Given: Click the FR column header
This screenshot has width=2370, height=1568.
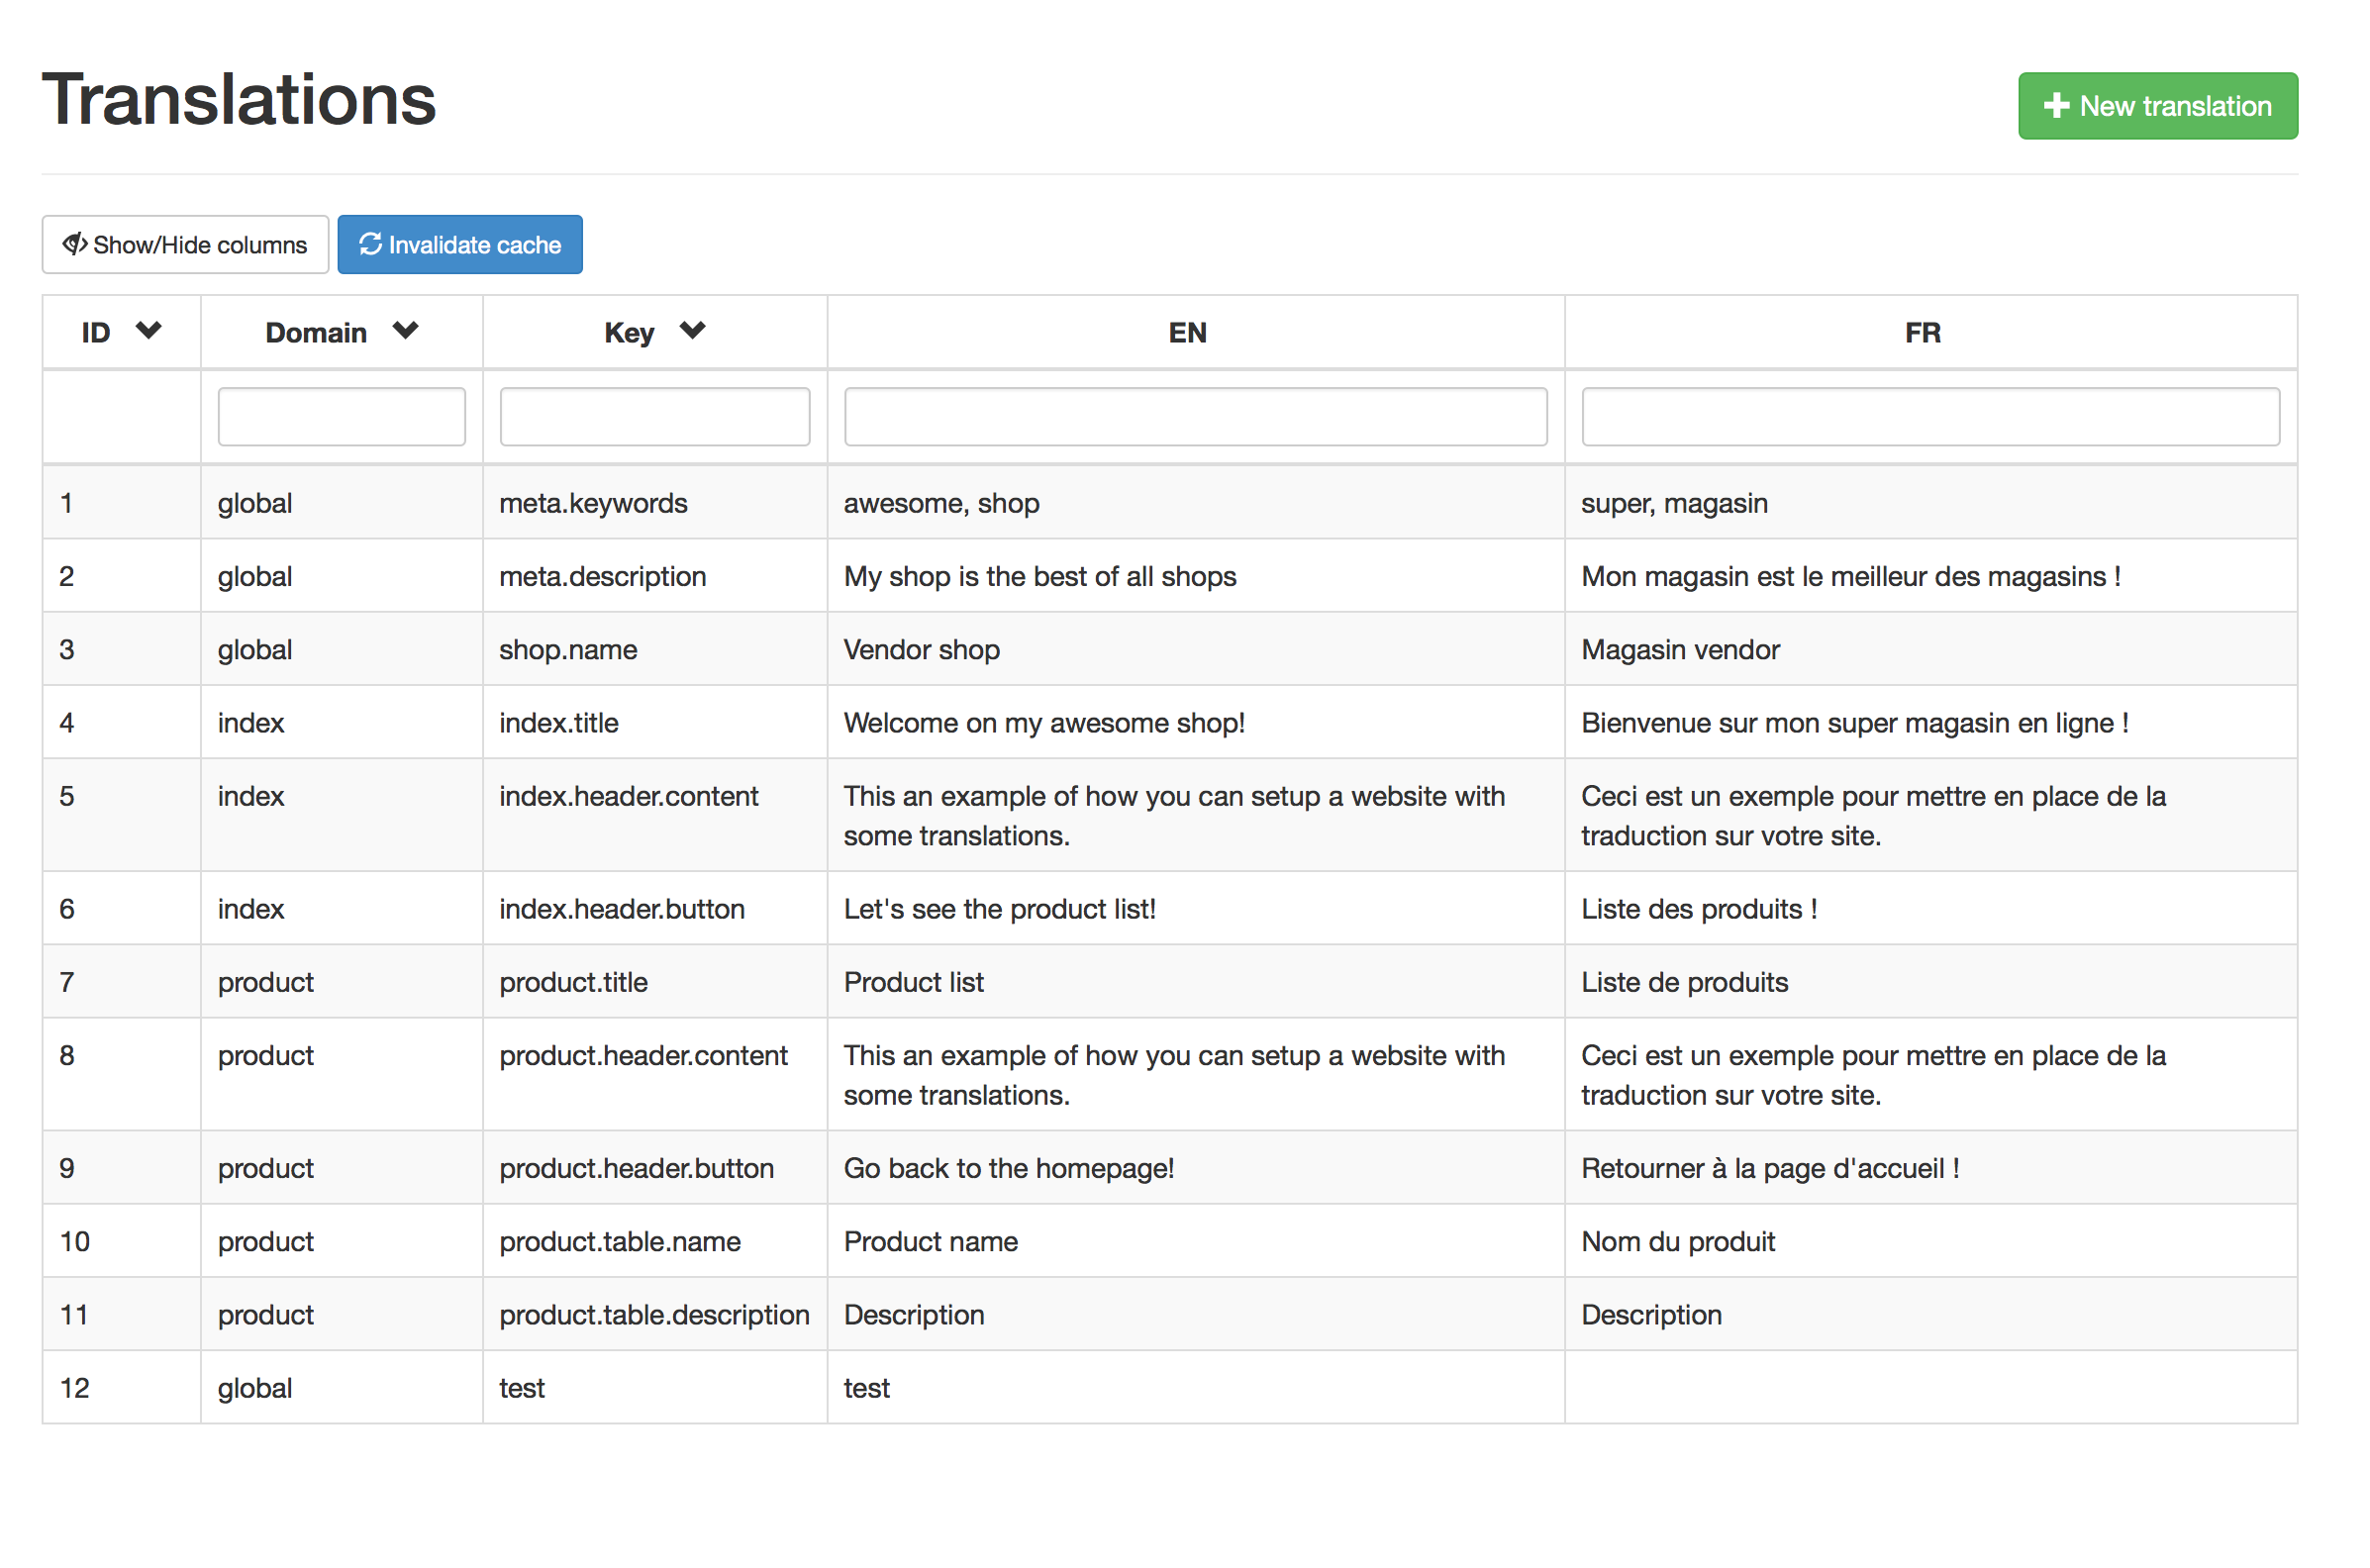Looking at the screenshot, I should (x=1922, y=333).
